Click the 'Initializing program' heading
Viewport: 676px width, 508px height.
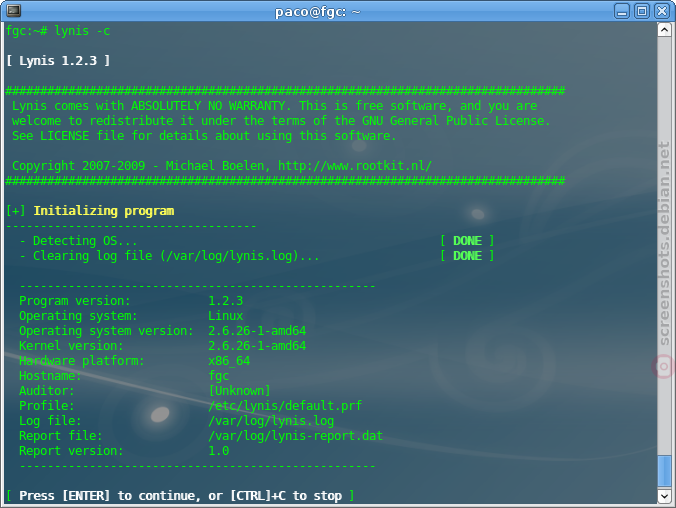(104, 211)
